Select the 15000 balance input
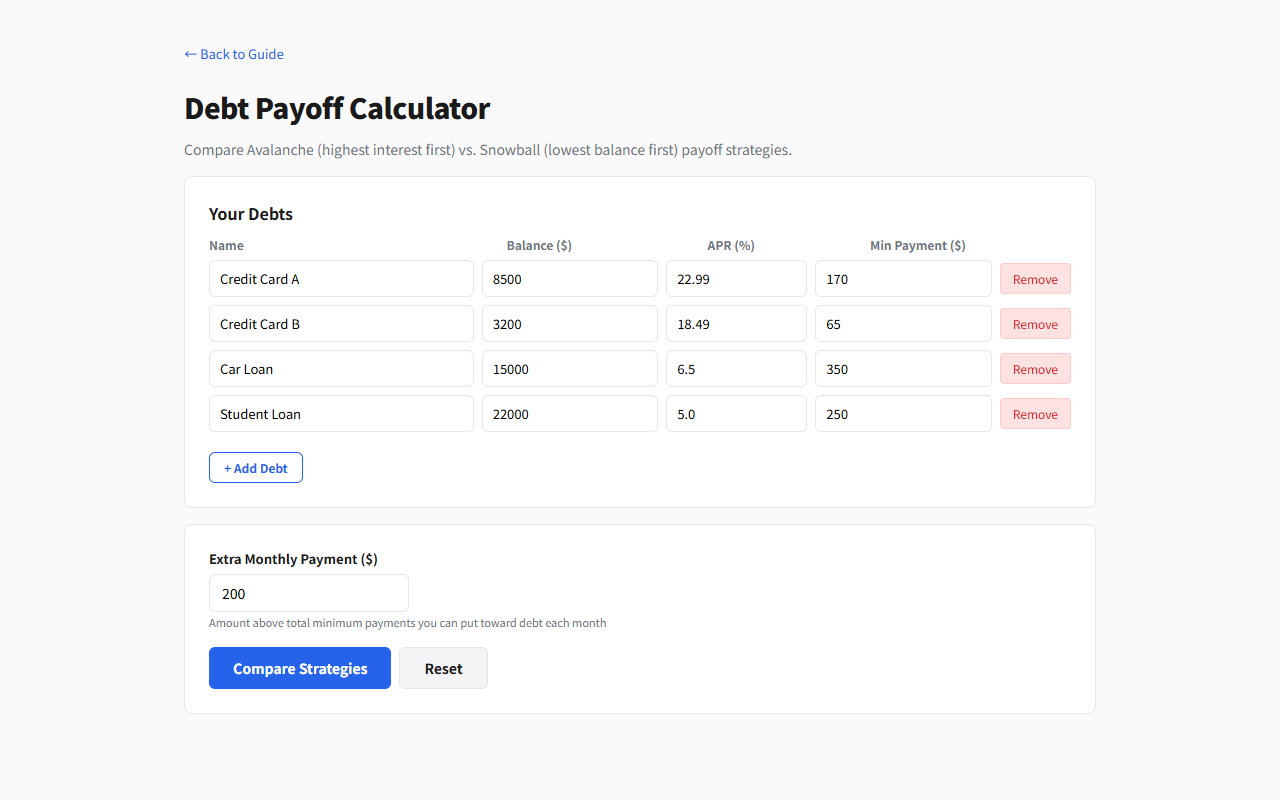The image size is (1280, 800). [x=569, y=369]
